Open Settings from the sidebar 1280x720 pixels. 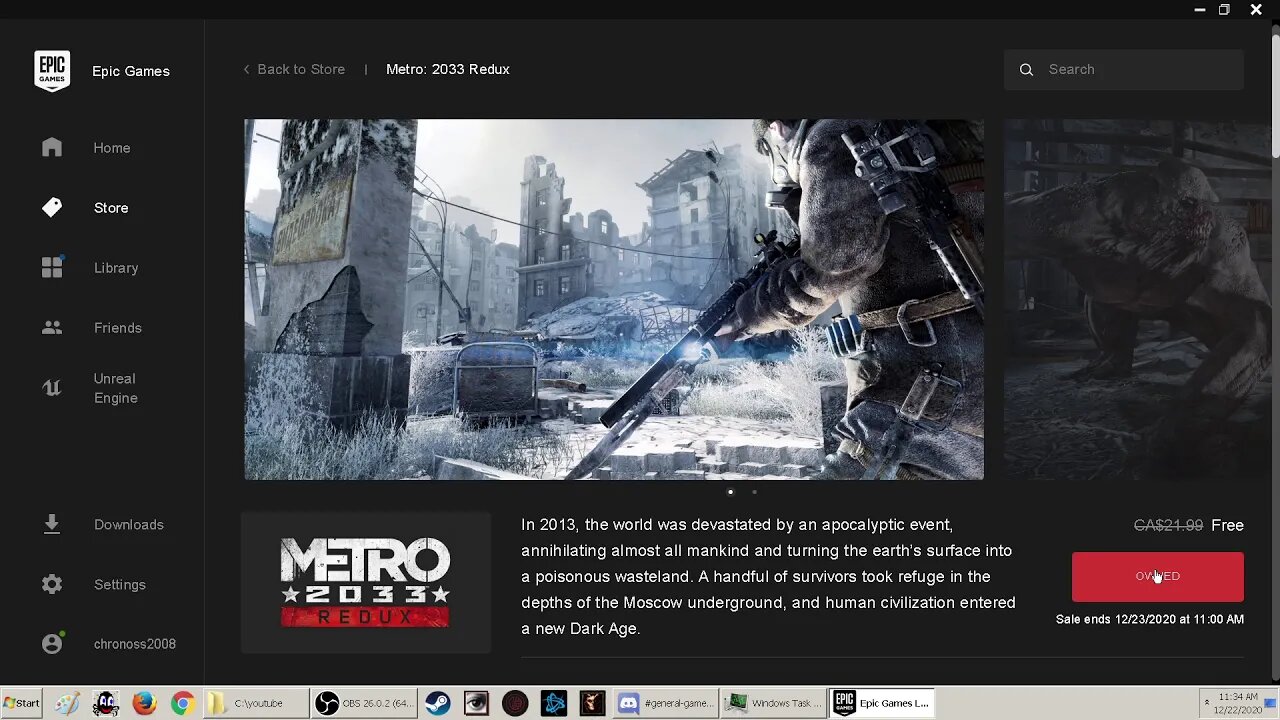tap(120, 584)
